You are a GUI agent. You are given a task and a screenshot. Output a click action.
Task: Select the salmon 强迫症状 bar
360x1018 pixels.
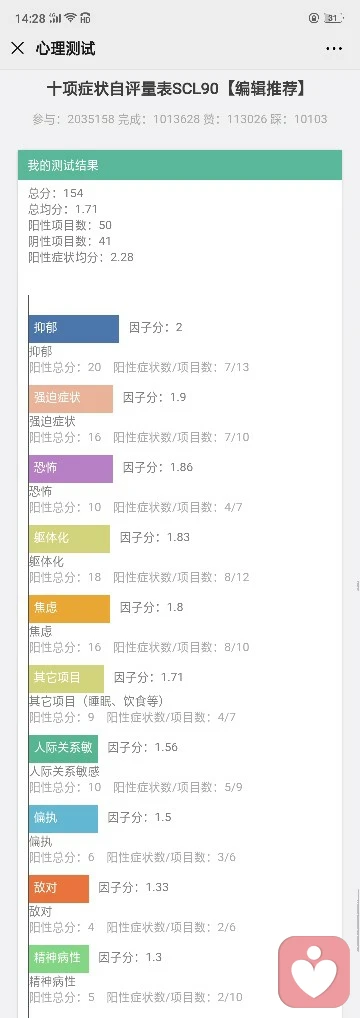click(x=71, y=399)
